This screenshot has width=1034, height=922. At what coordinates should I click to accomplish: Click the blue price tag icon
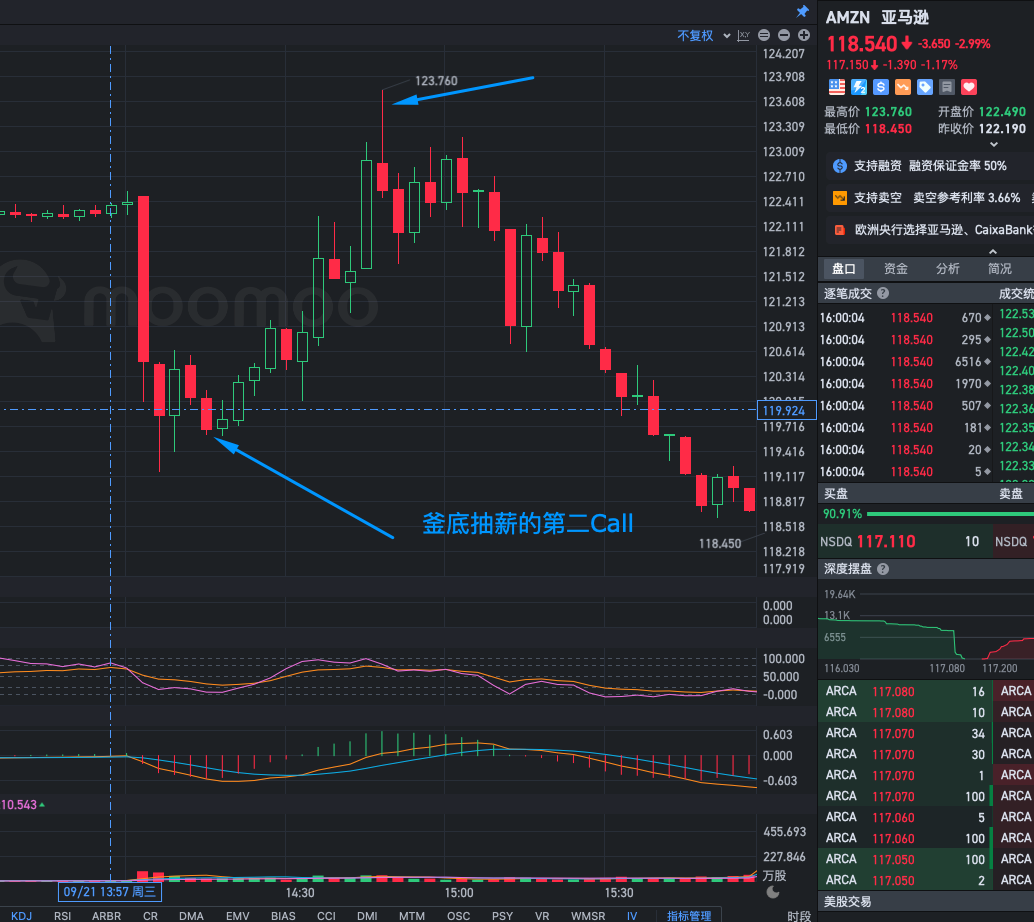[925, 86]
